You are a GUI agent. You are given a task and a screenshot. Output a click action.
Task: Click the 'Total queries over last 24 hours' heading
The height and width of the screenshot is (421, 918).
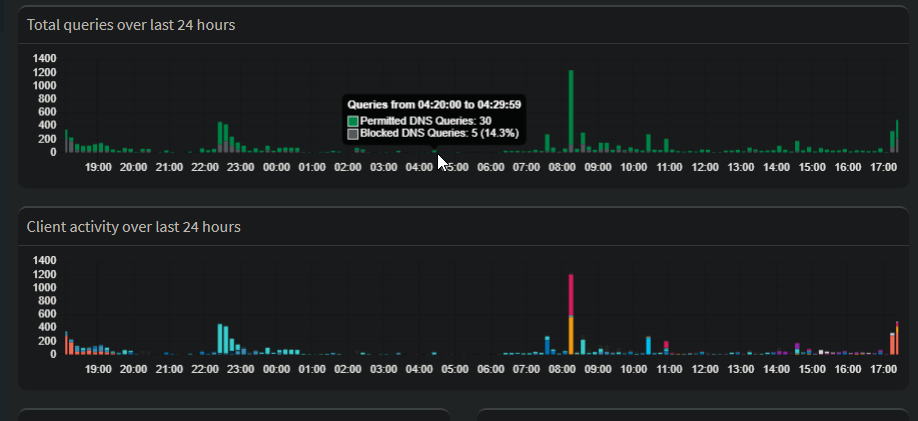pos(131,25)
